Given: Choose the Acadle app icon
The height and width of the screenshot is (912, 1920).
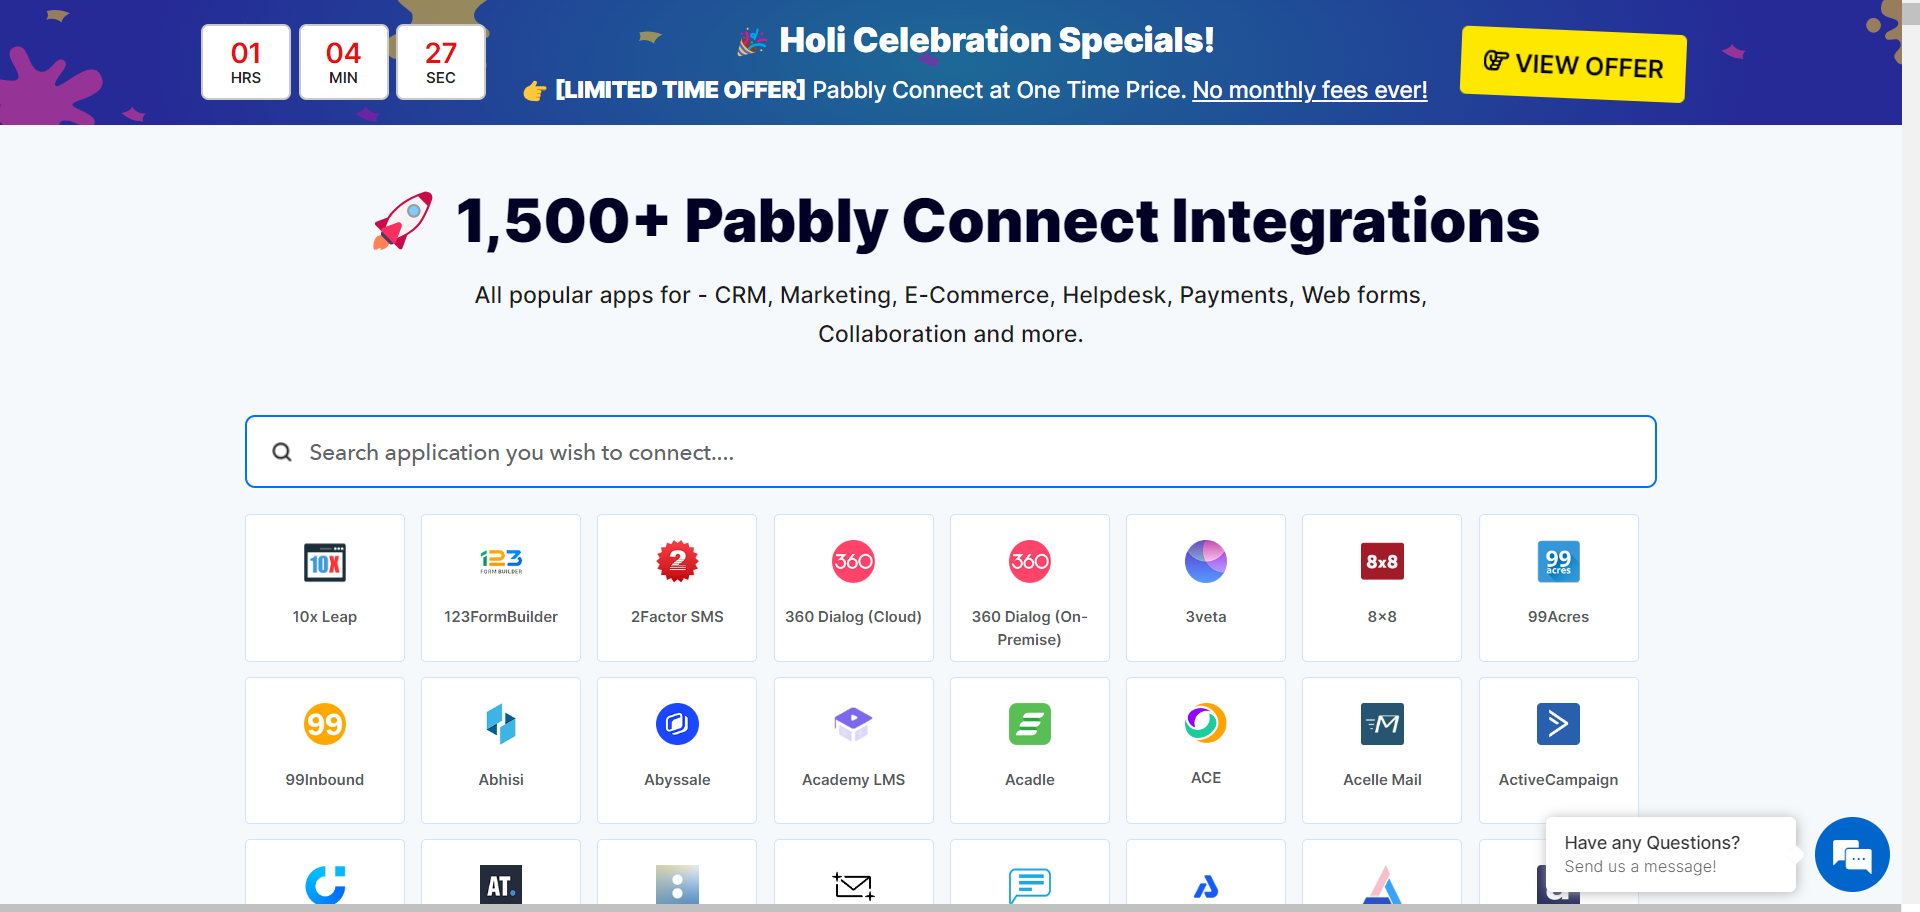Looking at the screenshot, I should coord(1029,724).
